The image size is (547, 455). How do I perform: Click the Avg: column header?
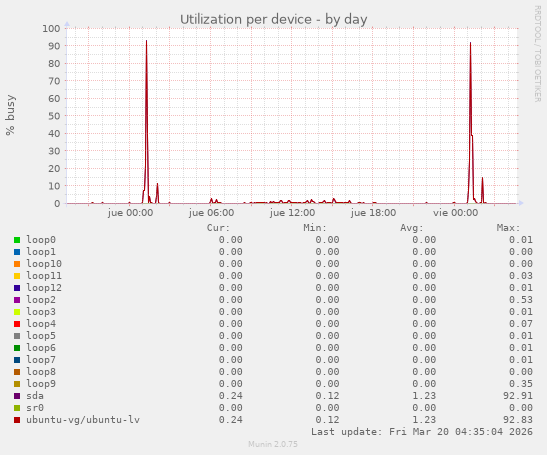[x=412, y=228]
